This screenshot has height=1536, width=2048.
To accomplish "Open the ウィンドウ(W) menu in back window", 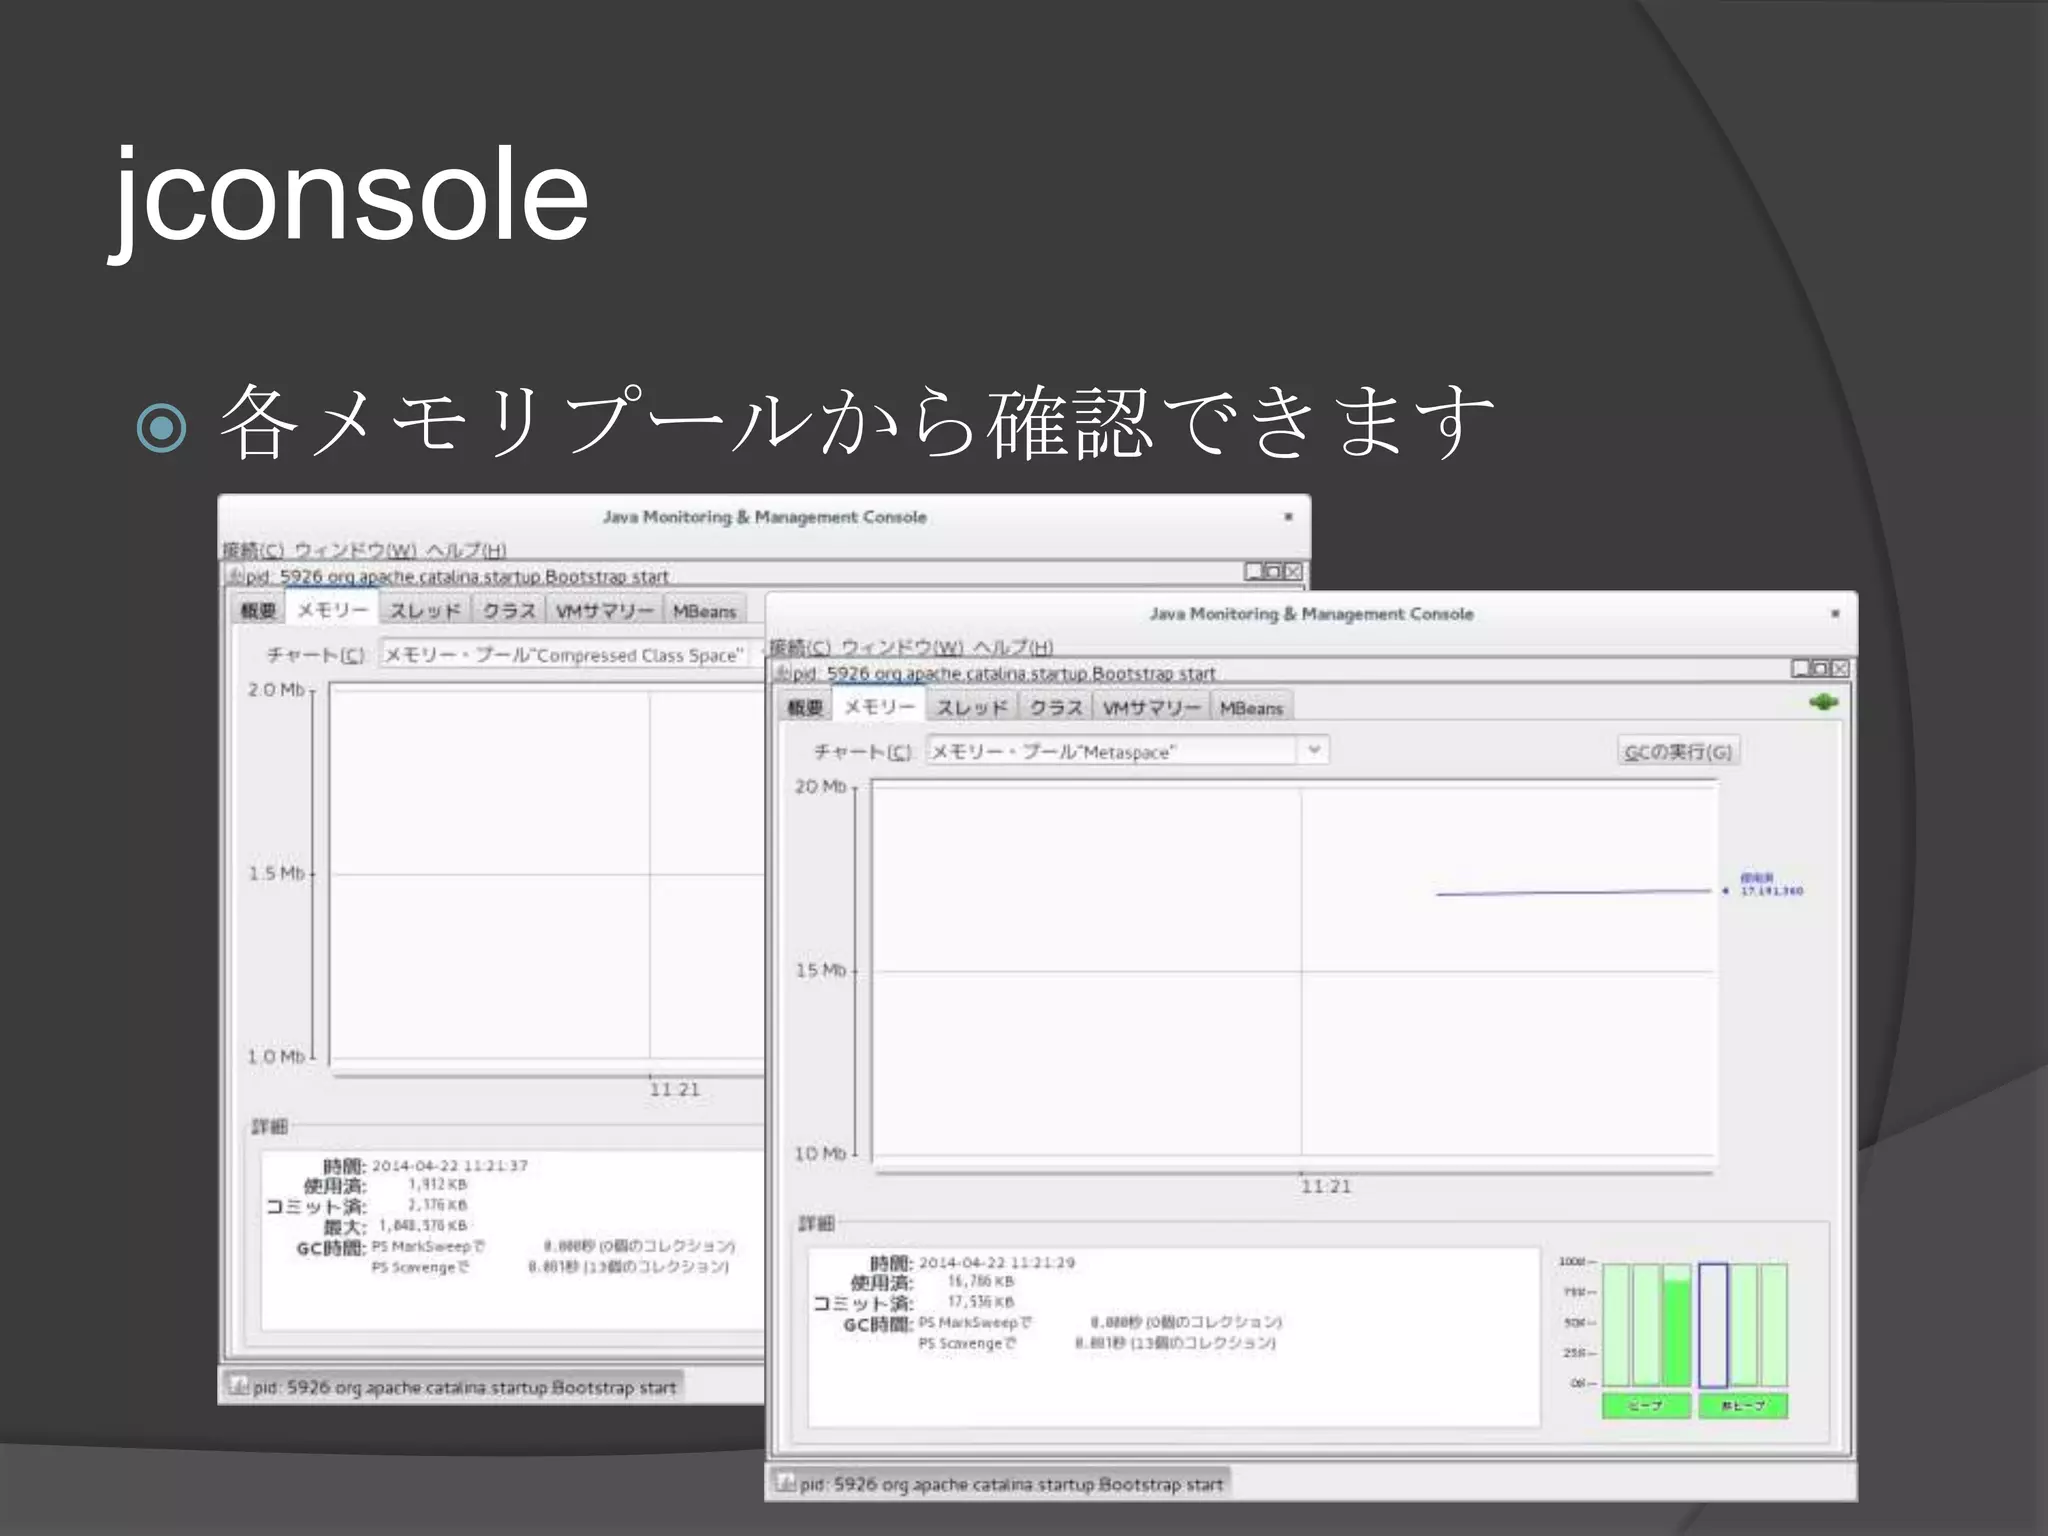I will pos(355,550).
